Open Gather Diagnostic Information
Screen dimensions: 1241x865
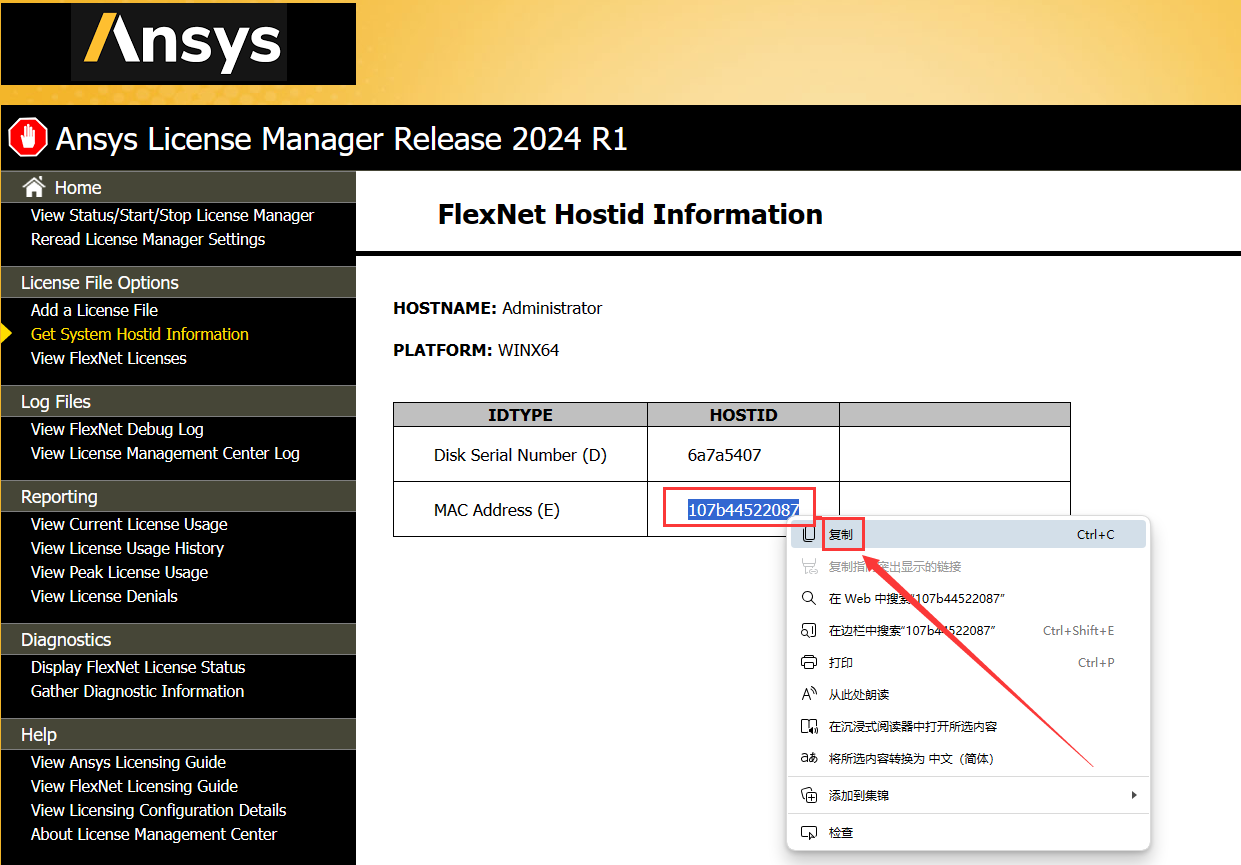coord(137,691)
